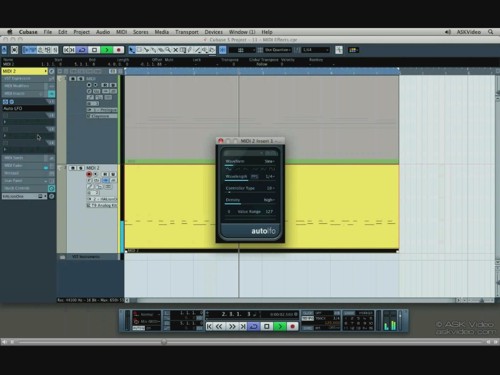The width and height of the screenshot is (500, 375).
Task: Solo the MIDI 2 track
Action: pyautogui.click(x=80, y=168)
